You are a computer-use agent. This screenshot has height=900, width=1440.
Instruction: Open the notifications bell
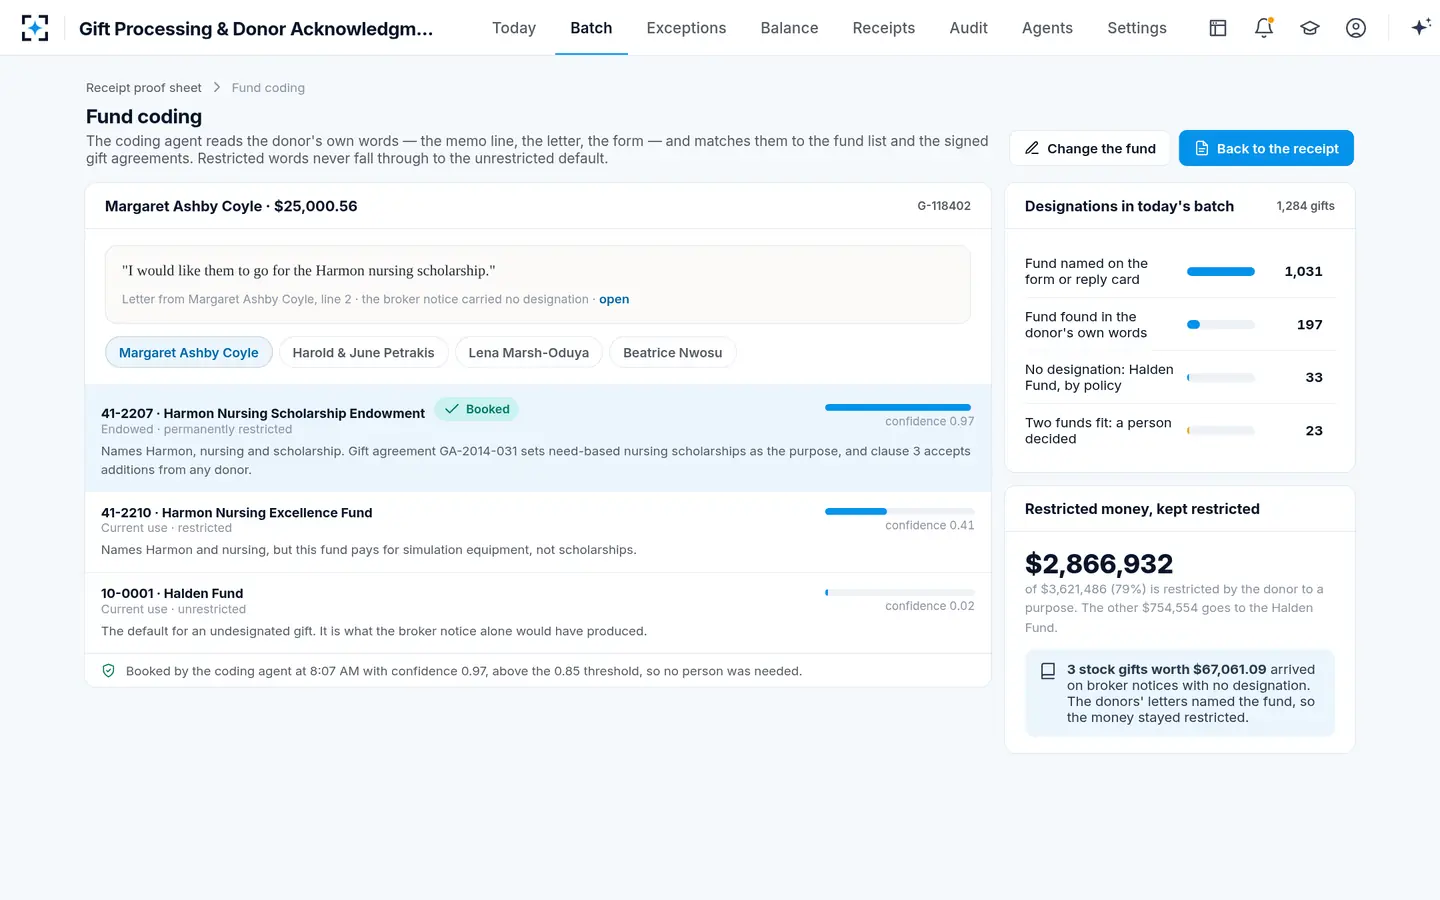(1264, 28)
